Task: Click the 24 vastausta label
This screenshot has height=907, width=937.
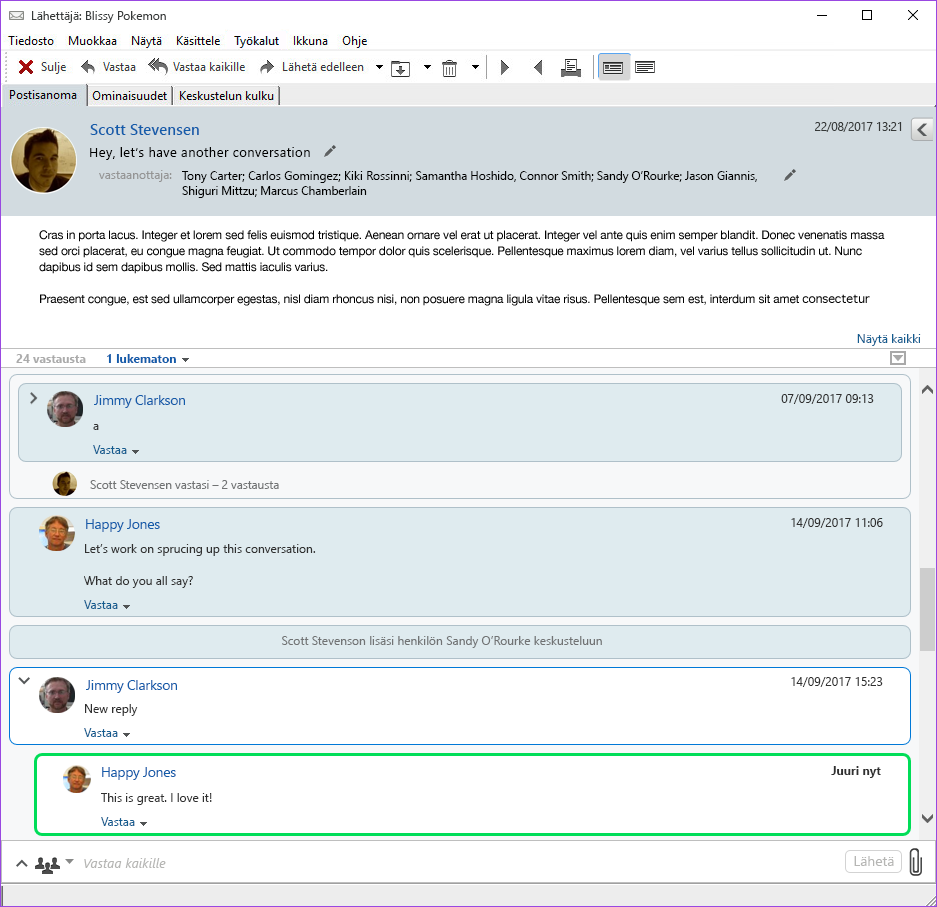Action: coord(51,359)
